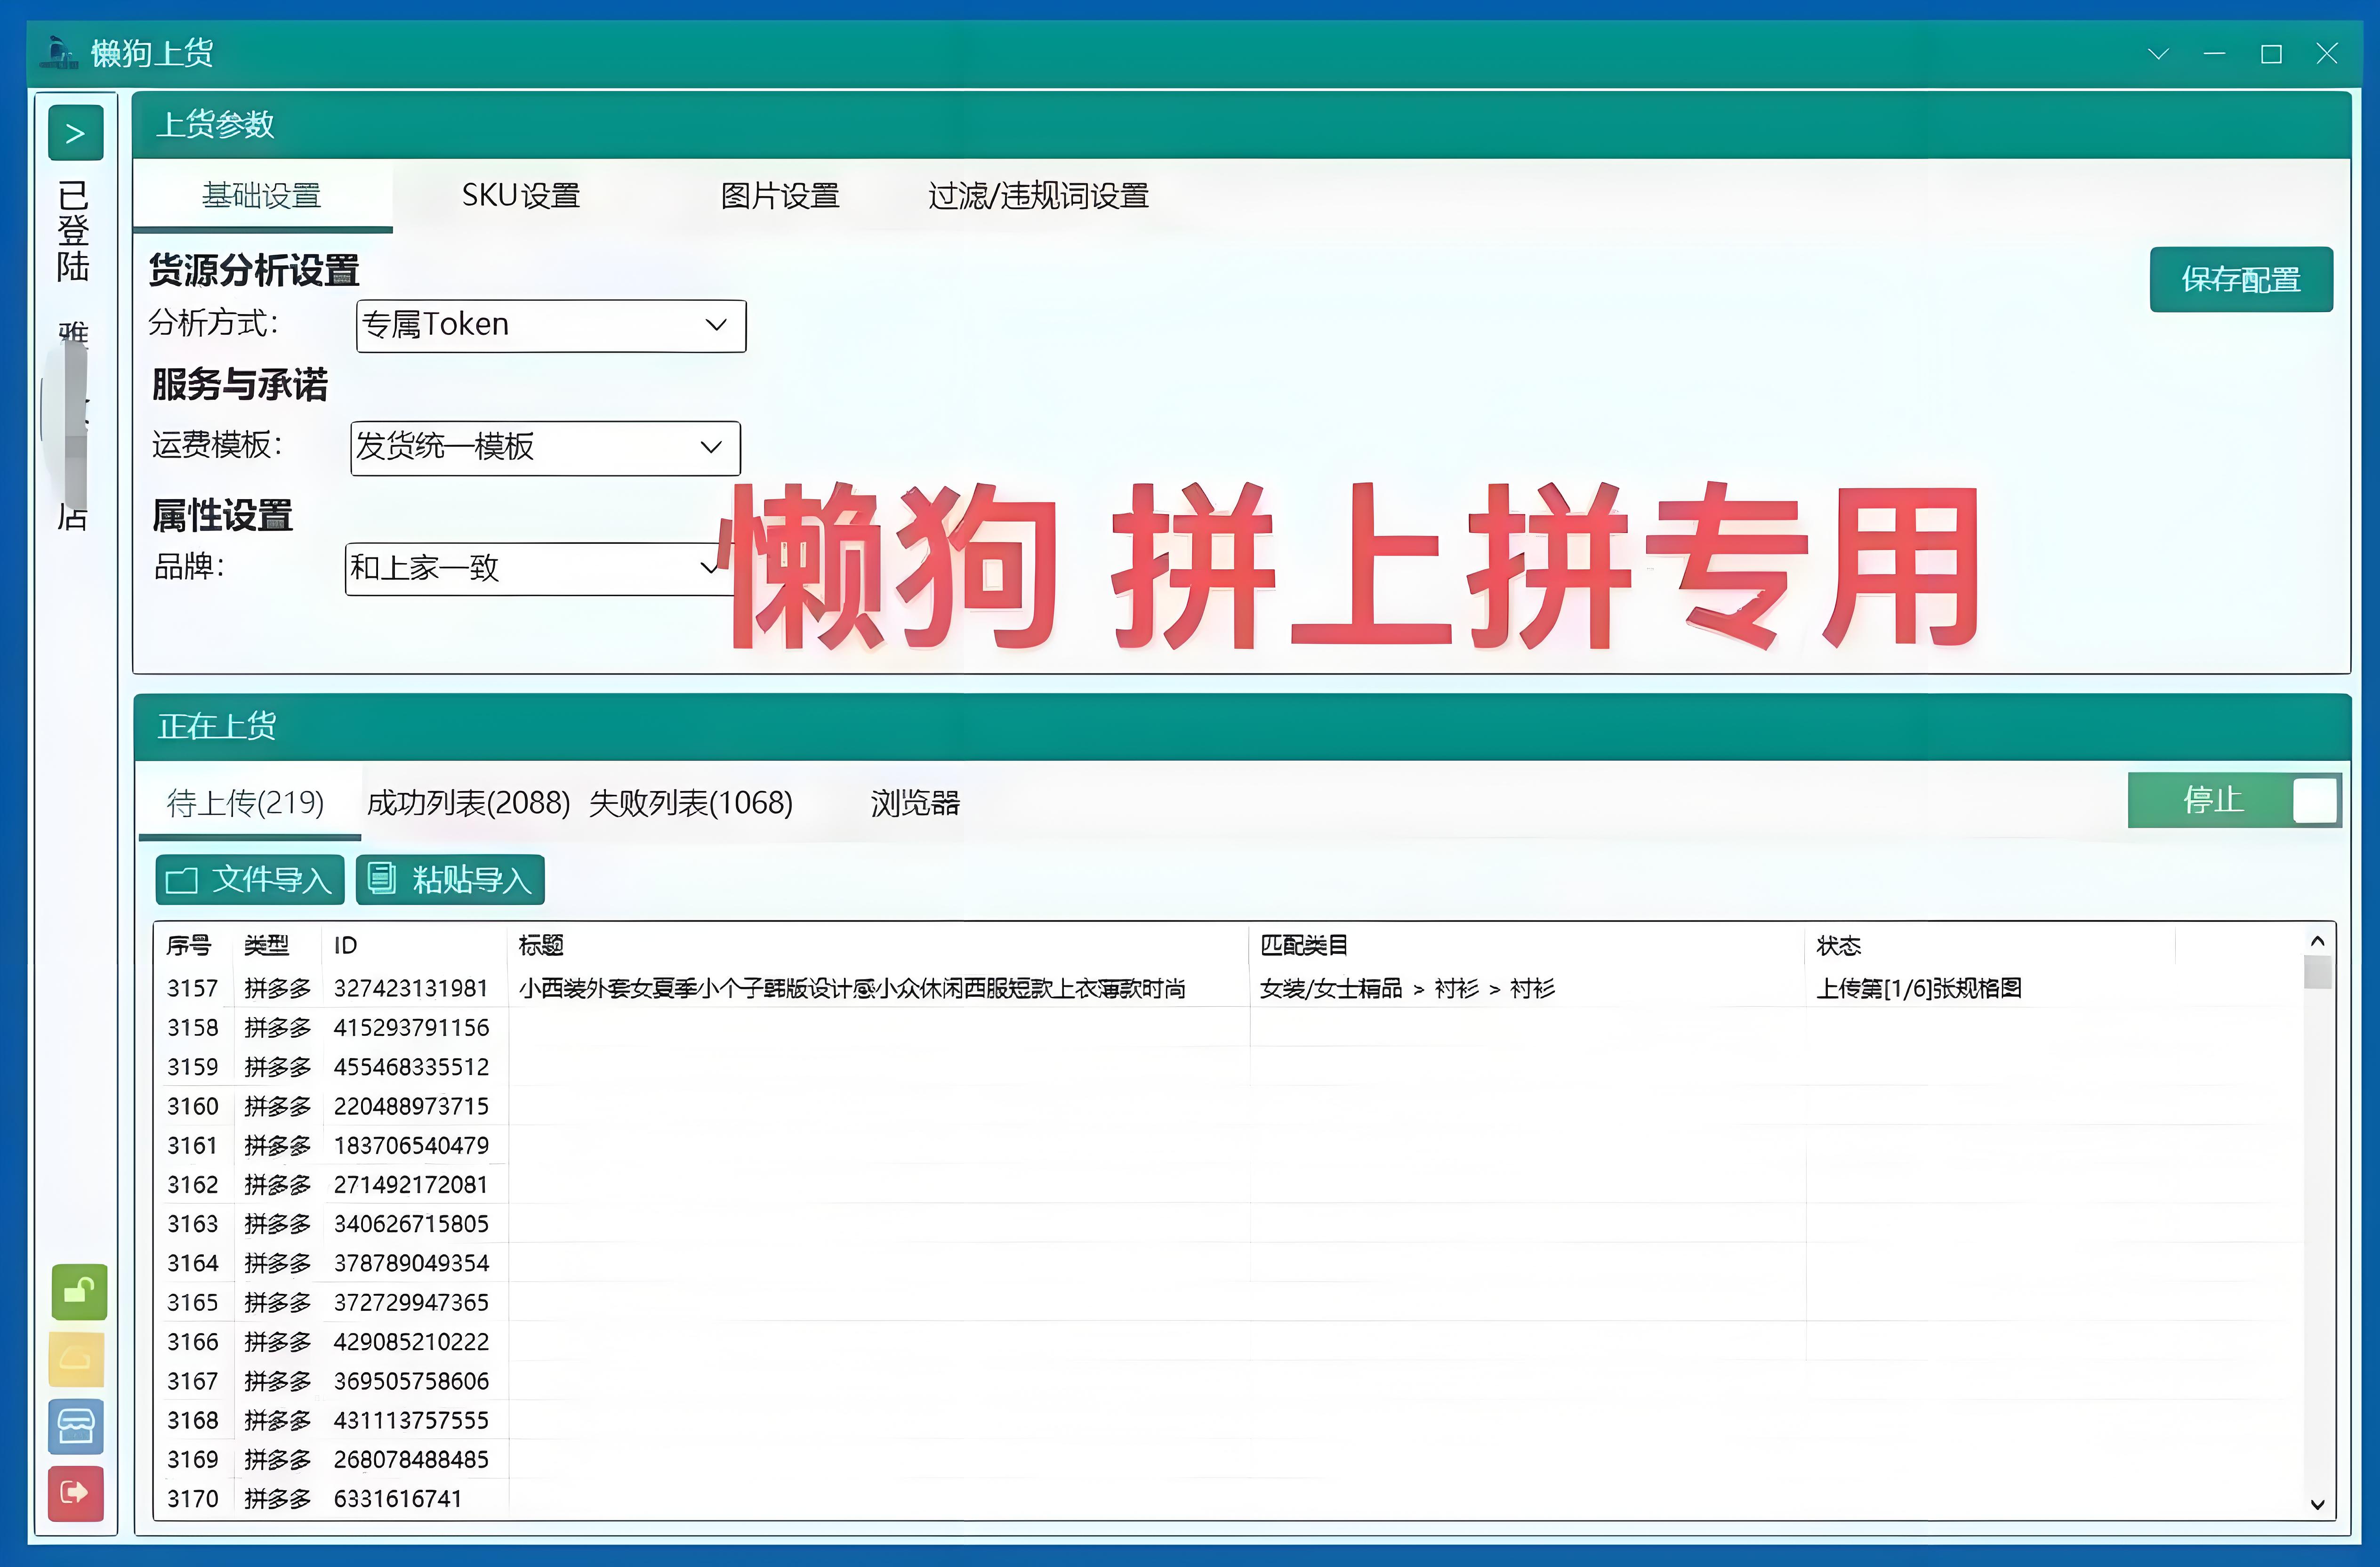Open the 失败列表(1068) tab
The height and width of the screenshot is (1567, 2380).
point(691,803)
